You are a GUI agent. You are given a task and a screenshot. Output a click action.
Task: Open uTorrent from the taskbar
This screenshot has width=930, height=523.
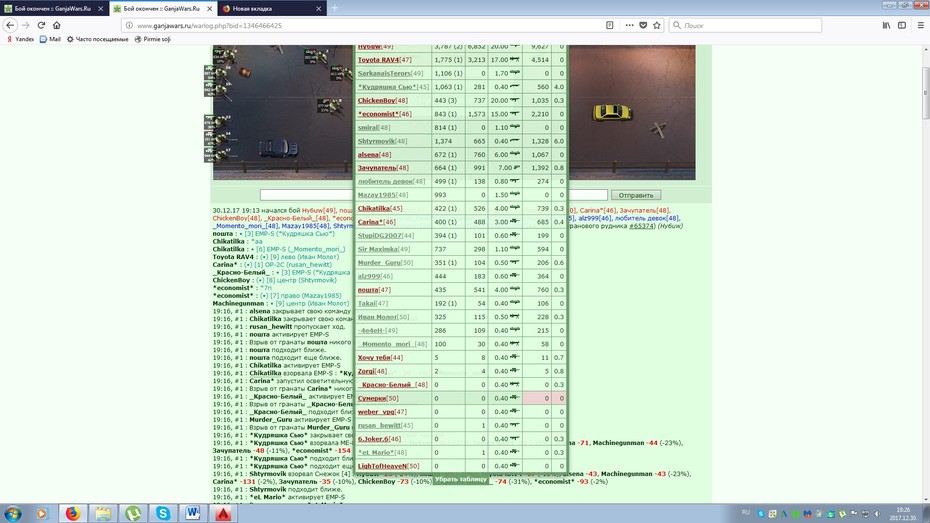(133, 513)
